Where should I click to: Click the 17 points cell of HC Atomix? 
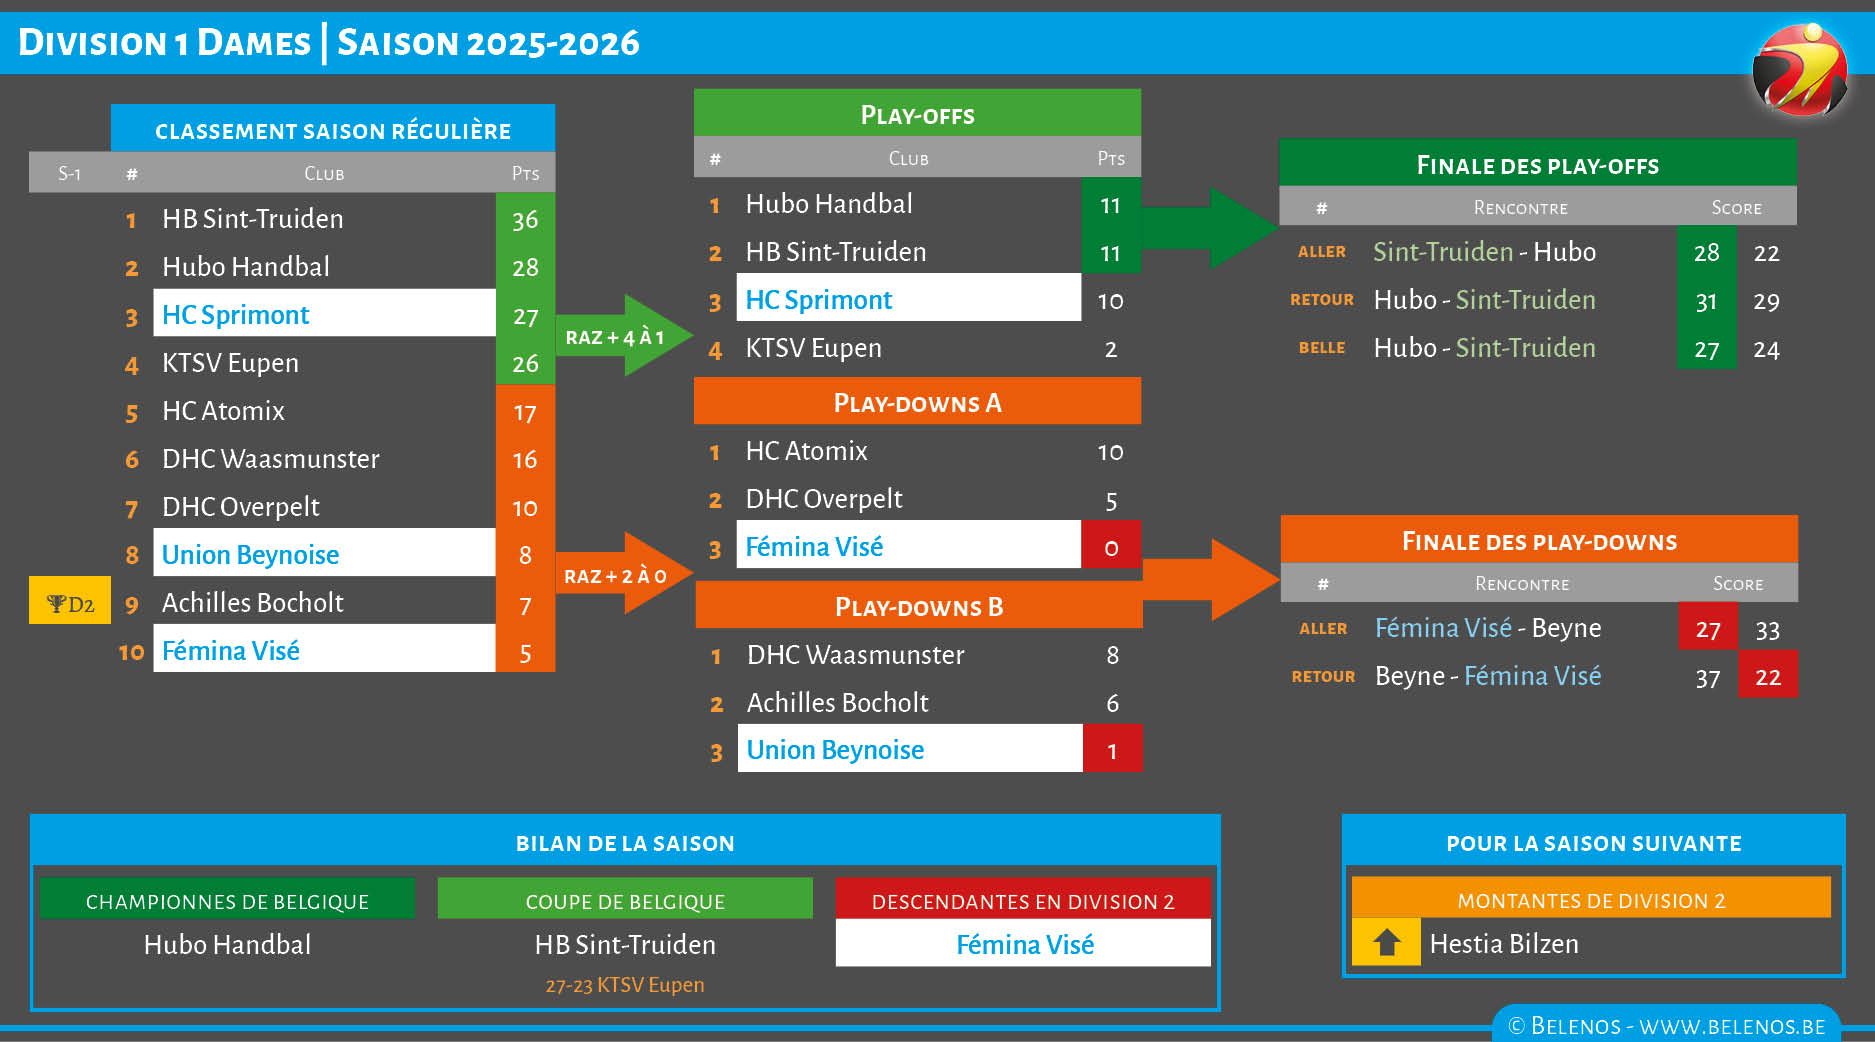pos(525,411)
